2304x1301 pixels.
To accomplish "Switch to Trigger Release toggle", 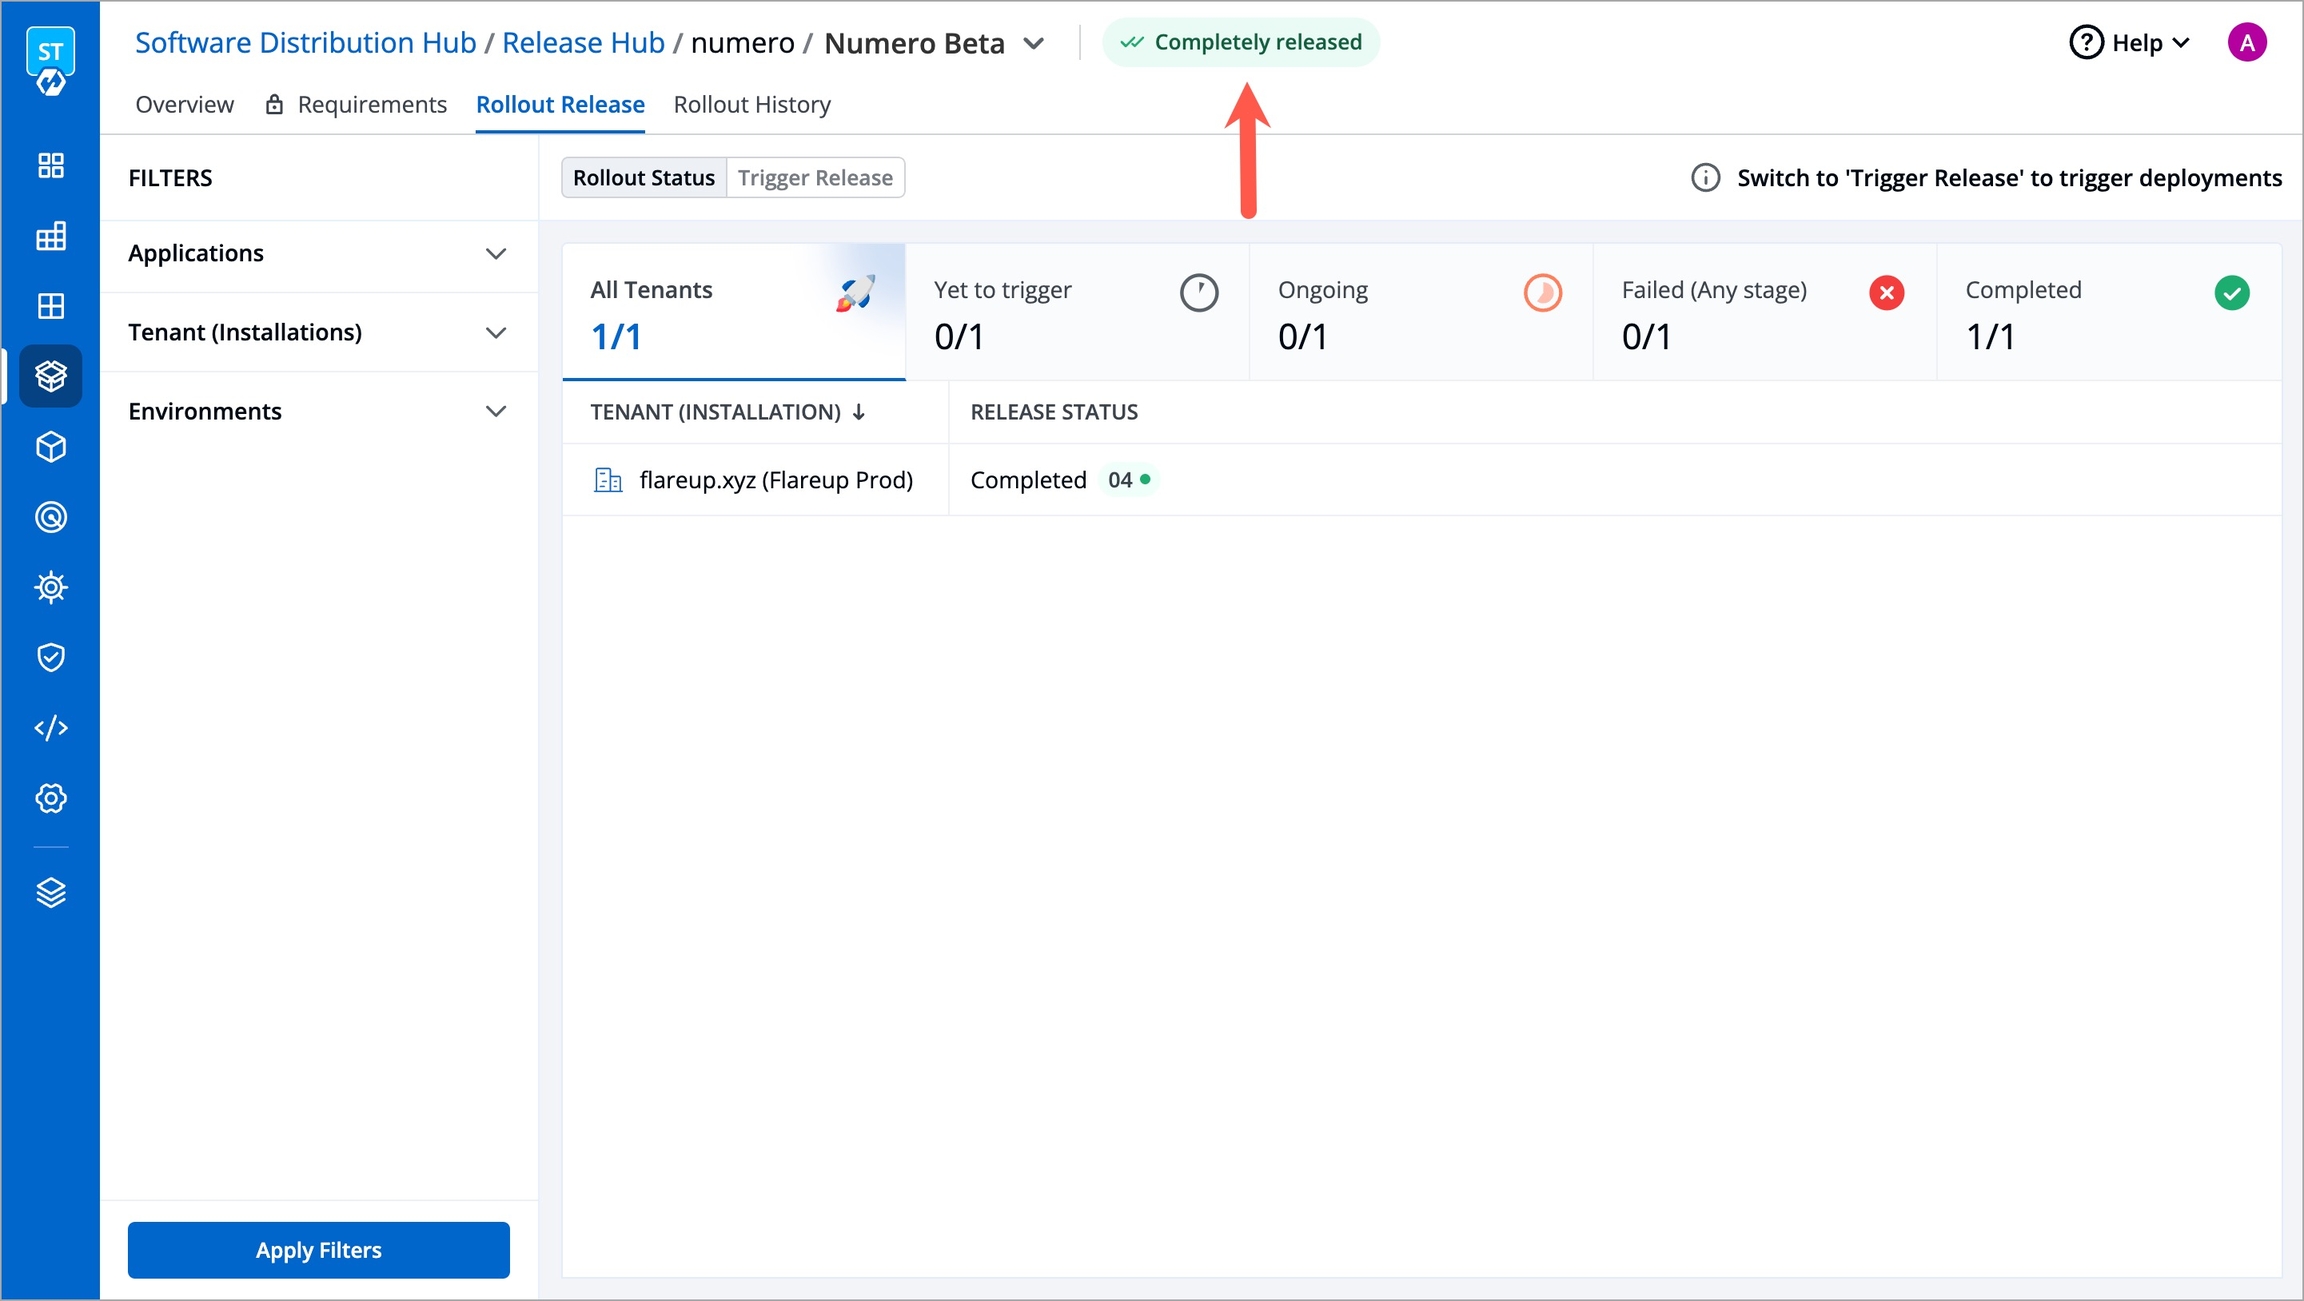I will point(815,178).
